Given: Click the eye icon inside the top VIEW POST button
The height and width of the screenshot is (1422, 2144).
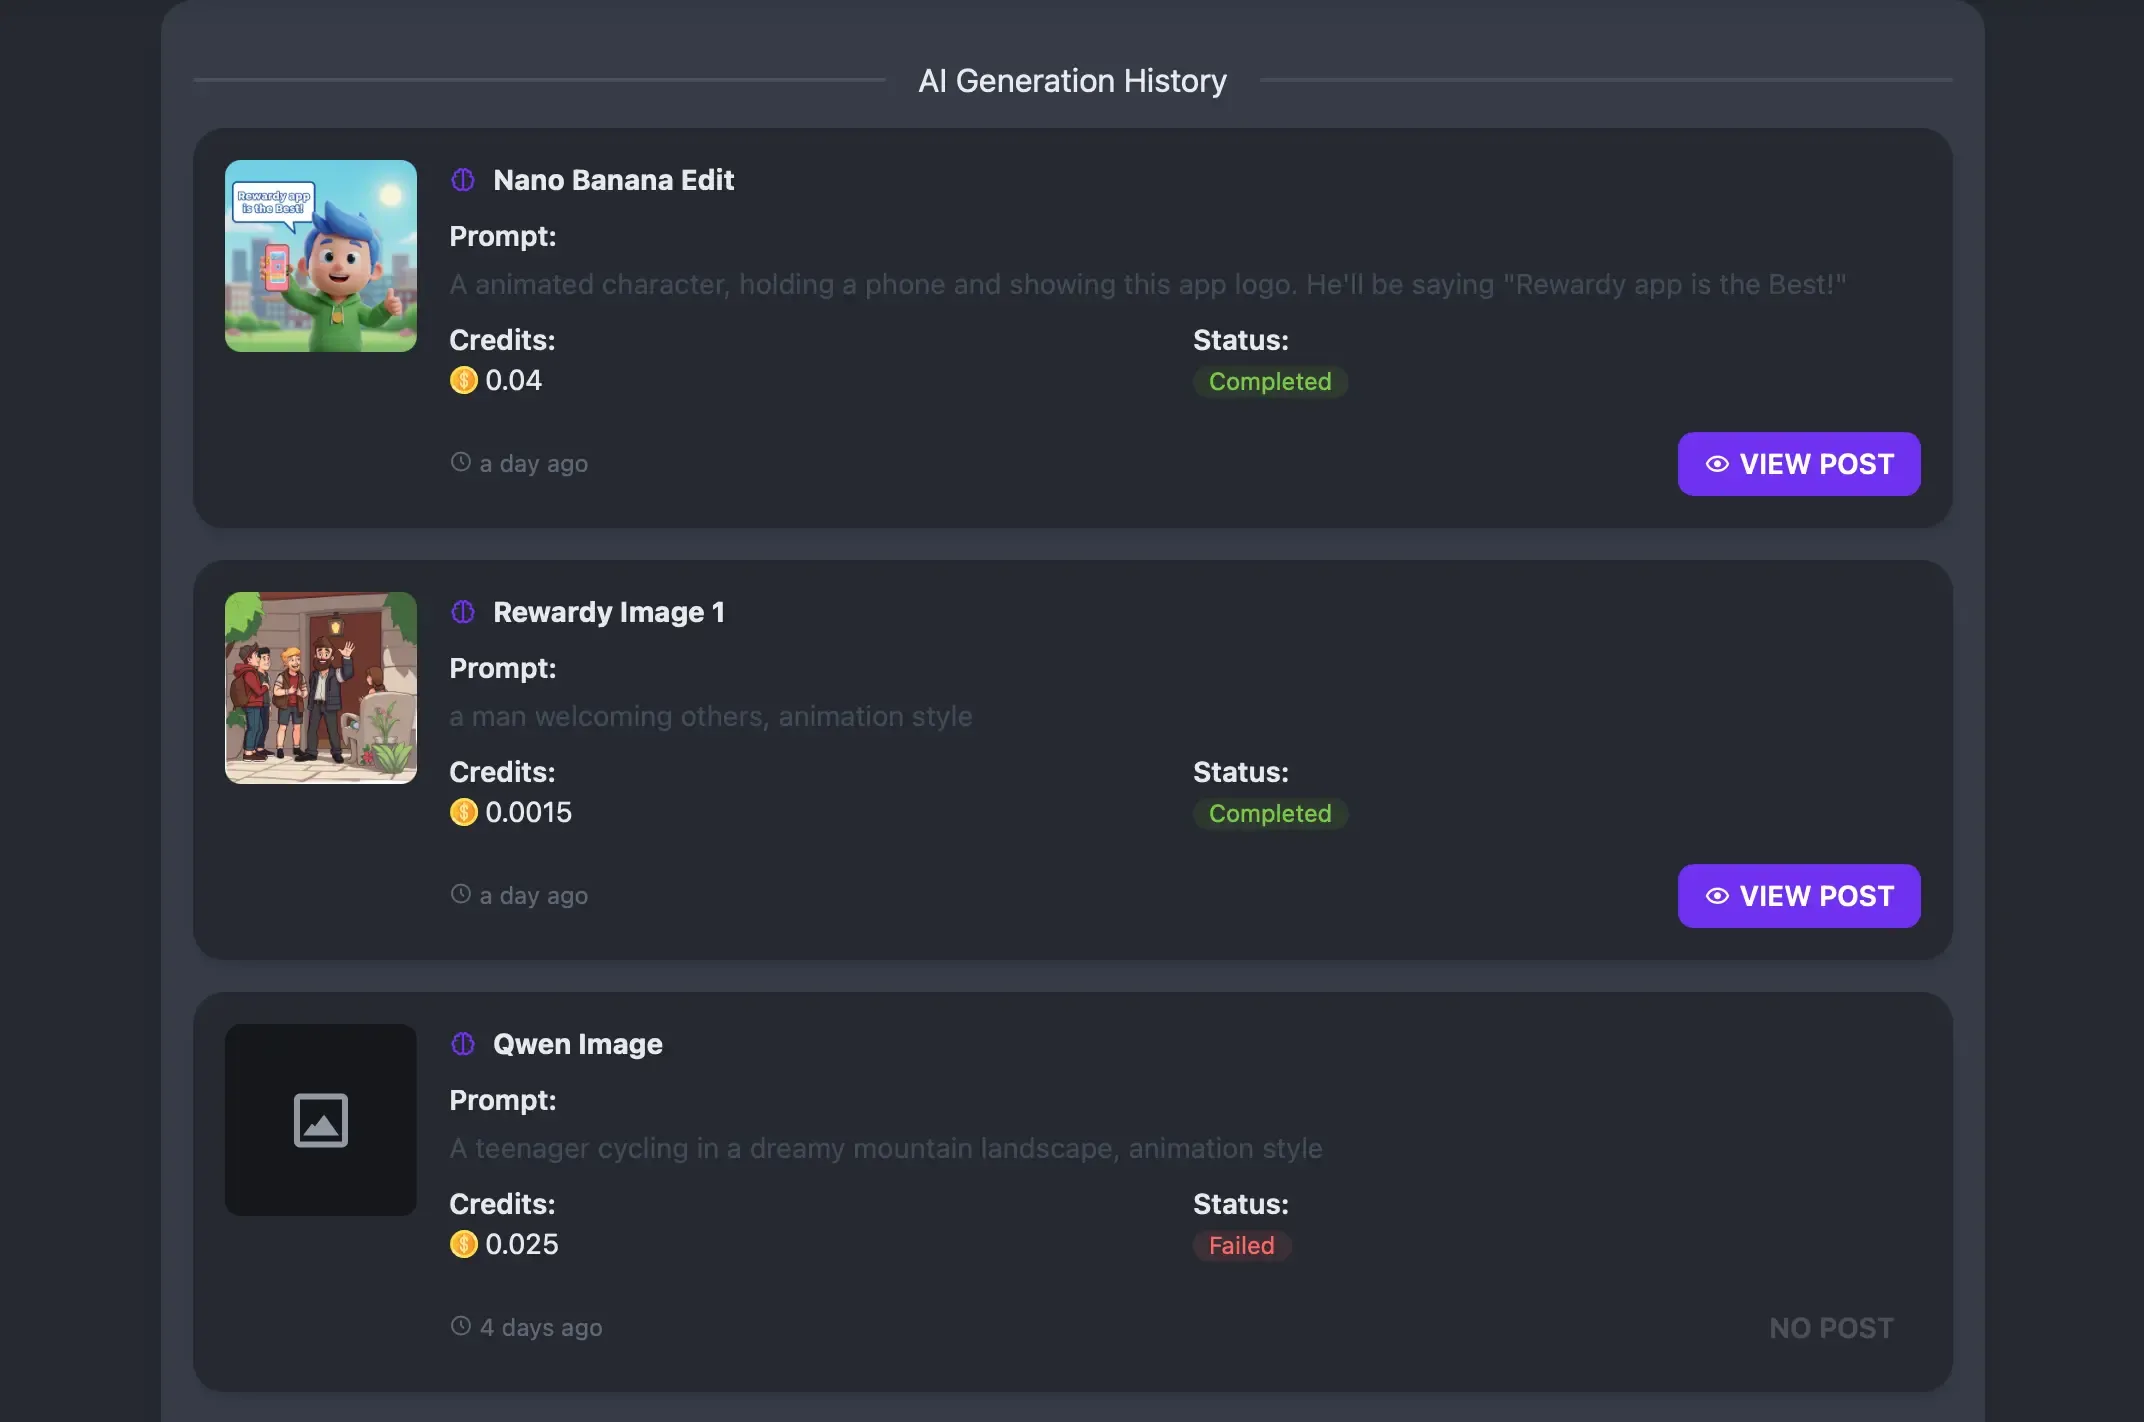Looking at the screenshot, I should pos(1717,464).
